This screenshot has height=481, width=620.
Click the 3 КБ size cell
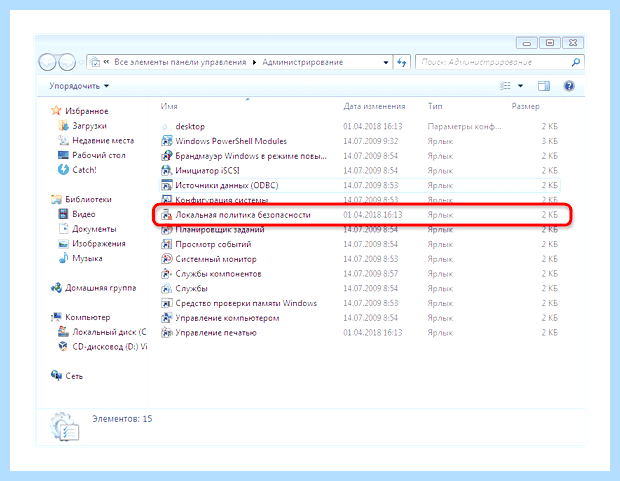click(x=549, y=141)
